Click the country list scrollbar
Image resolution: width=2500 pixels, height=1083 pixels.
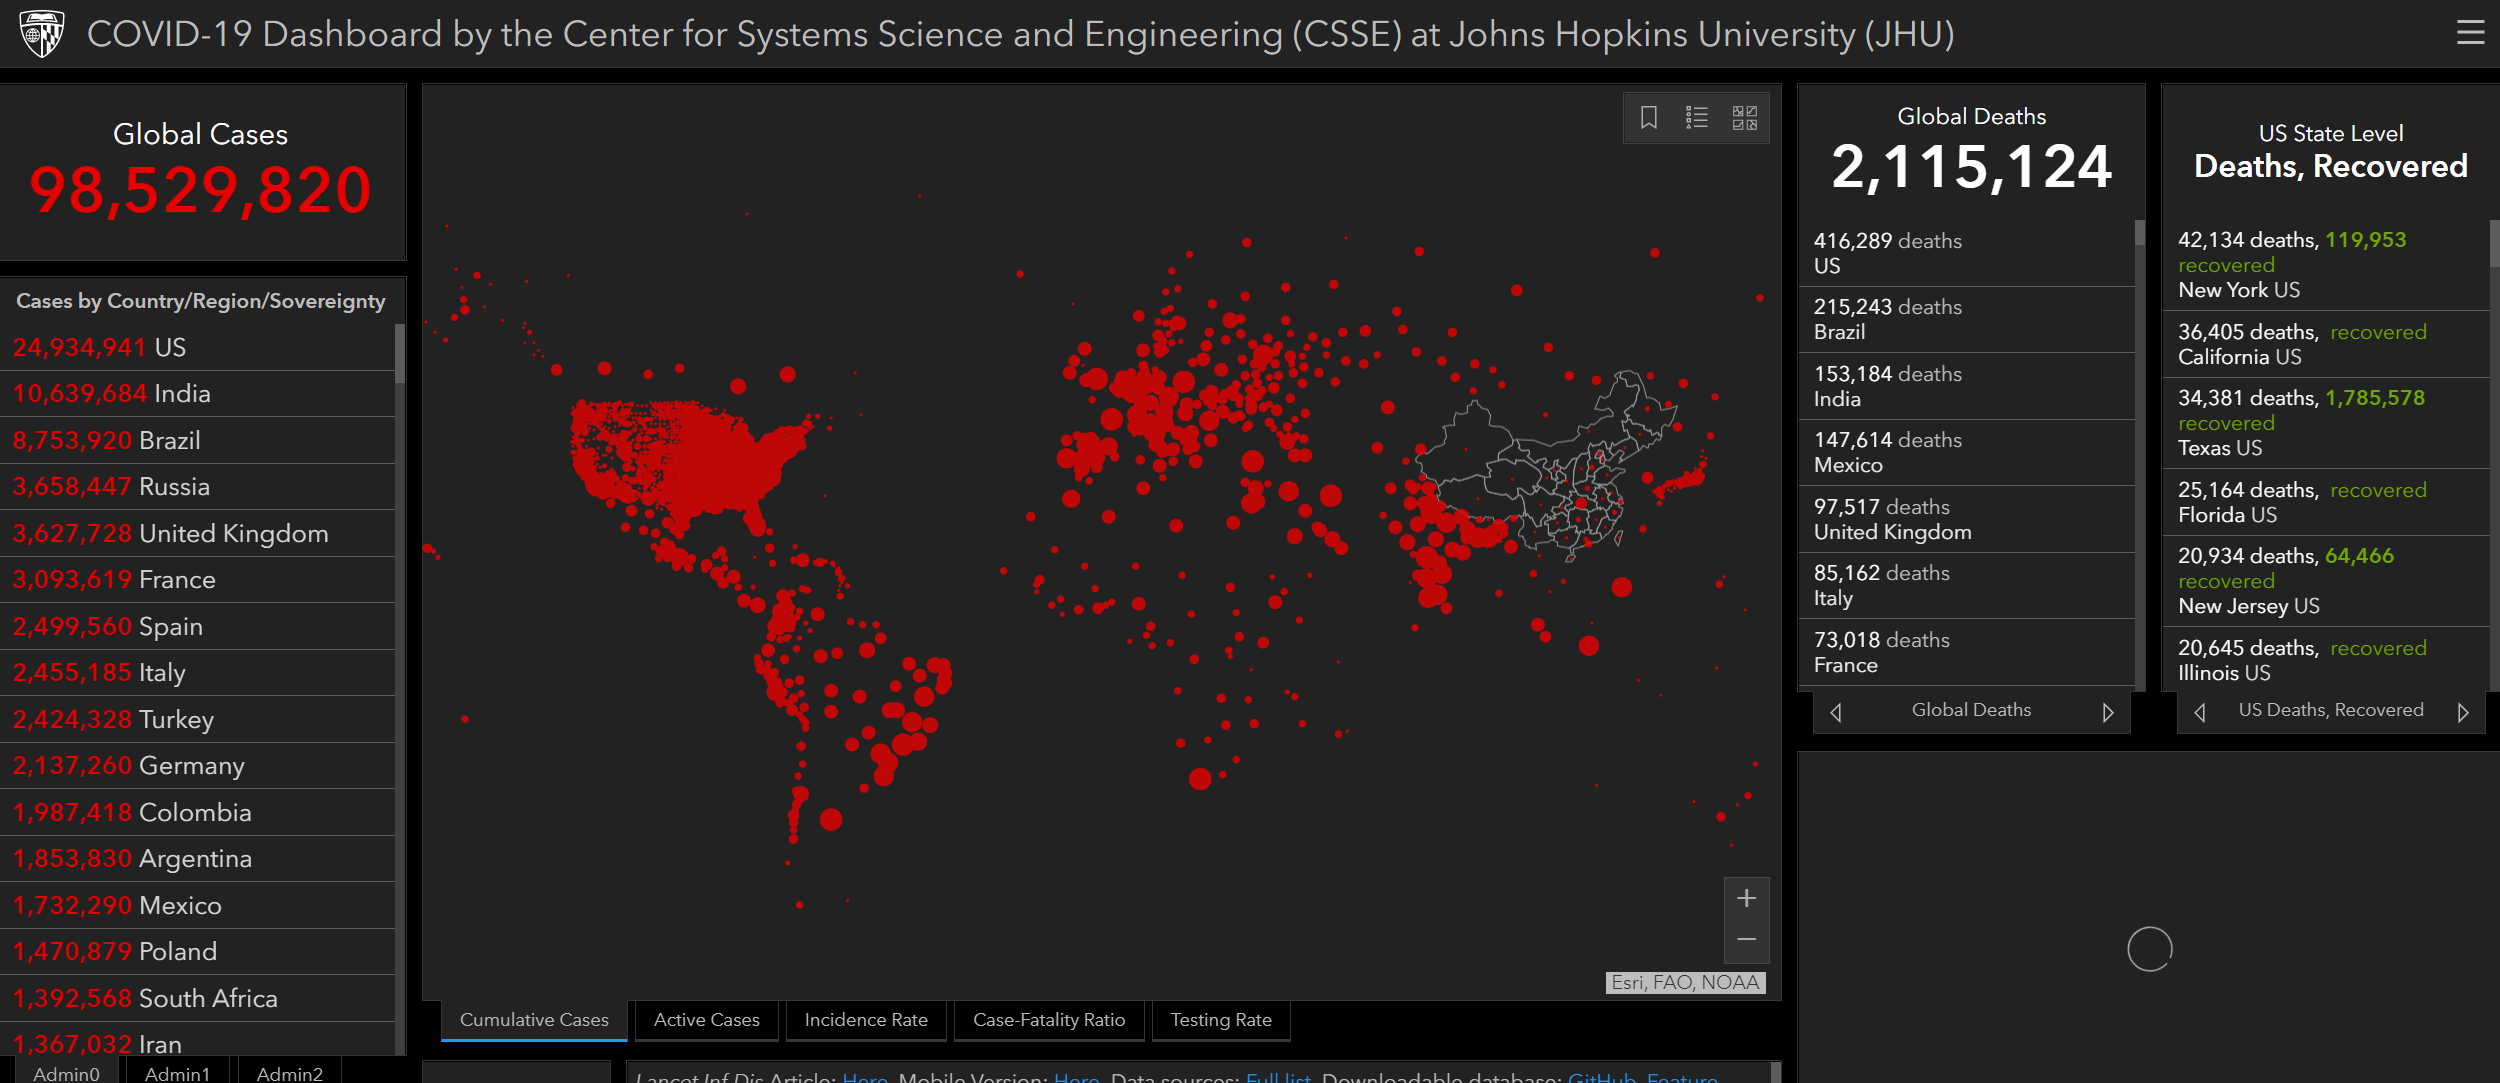point(400,354)
